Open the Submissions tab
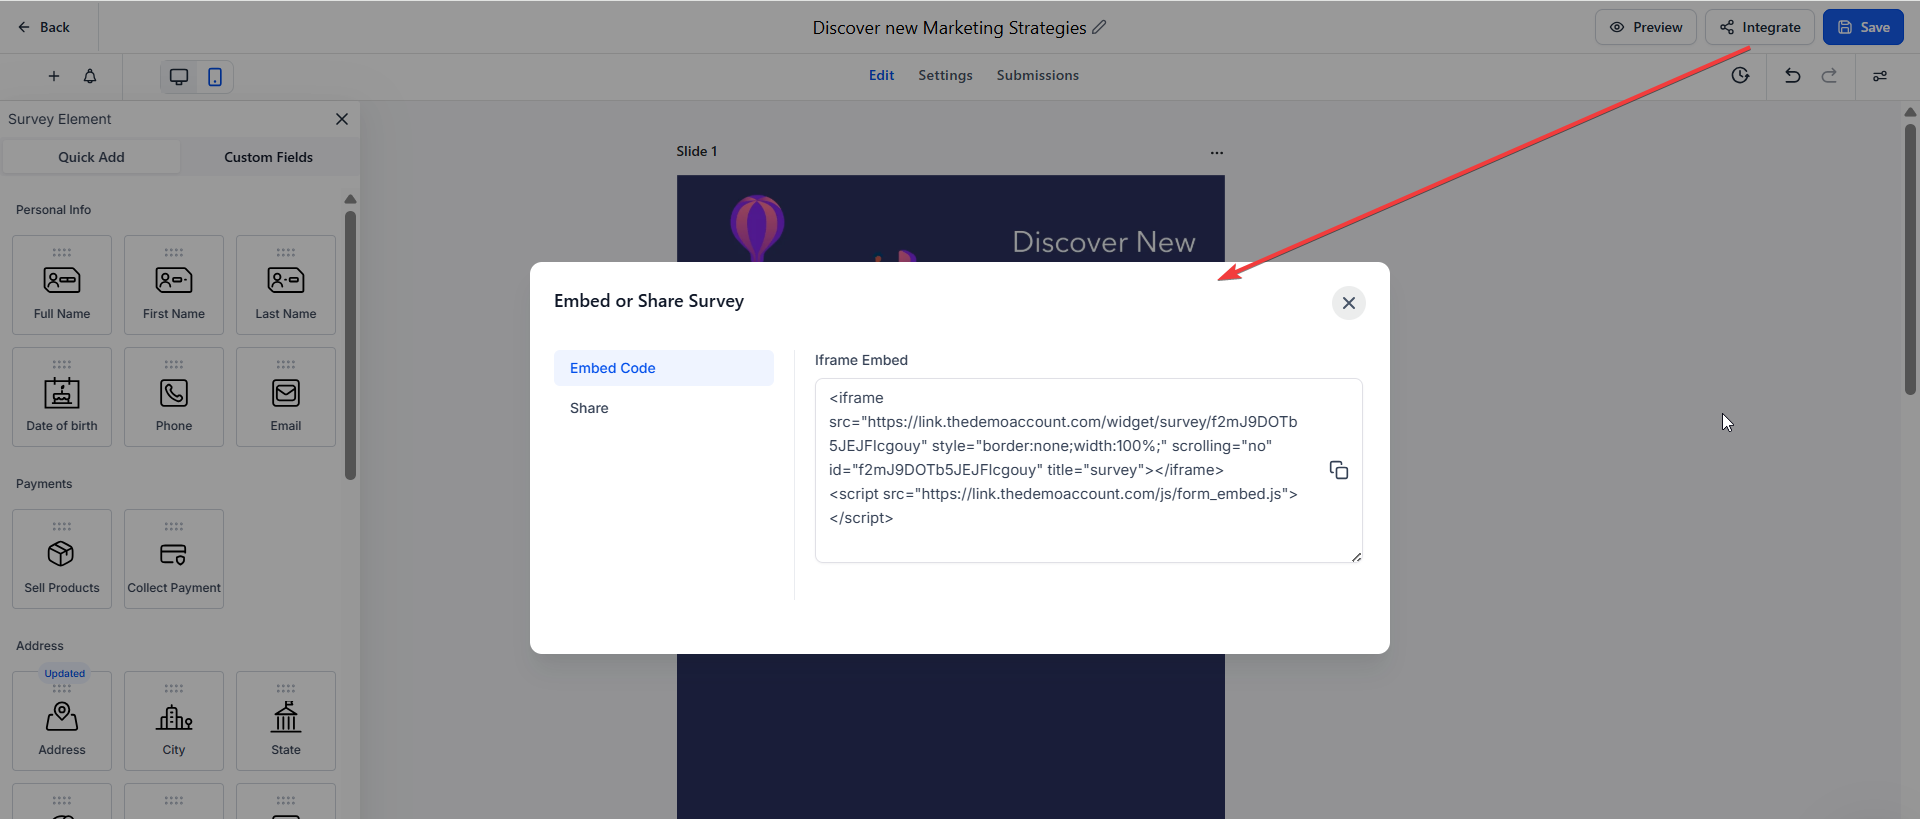The width and height of the screenshot is (1920, 819). (x=1037, y=75)
